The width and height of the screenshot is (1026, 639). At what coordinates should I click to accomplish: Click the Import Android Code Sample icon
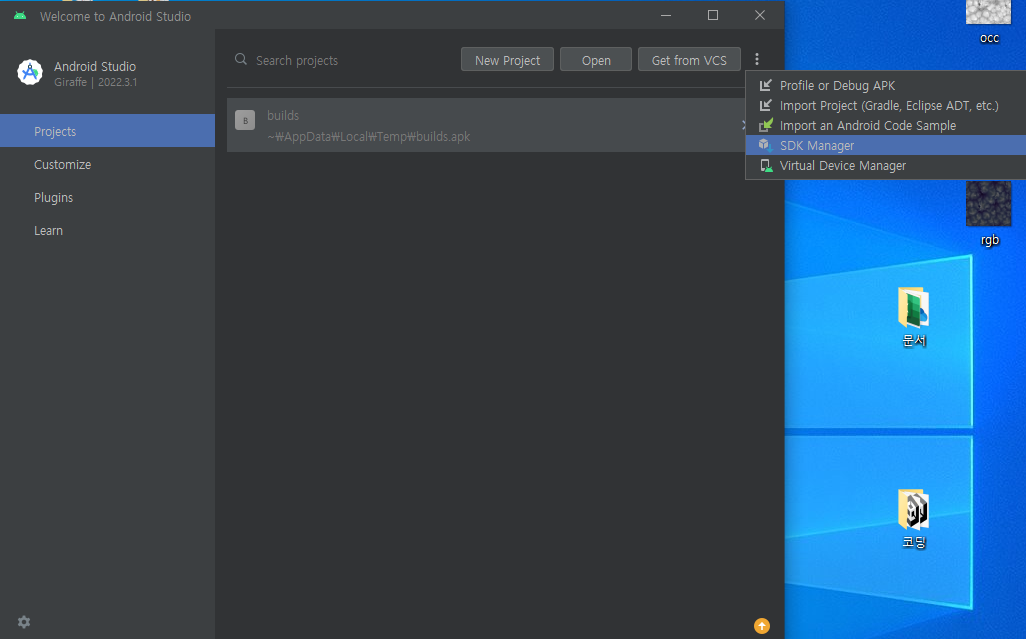pyautogui.click(x=766, y=125)
